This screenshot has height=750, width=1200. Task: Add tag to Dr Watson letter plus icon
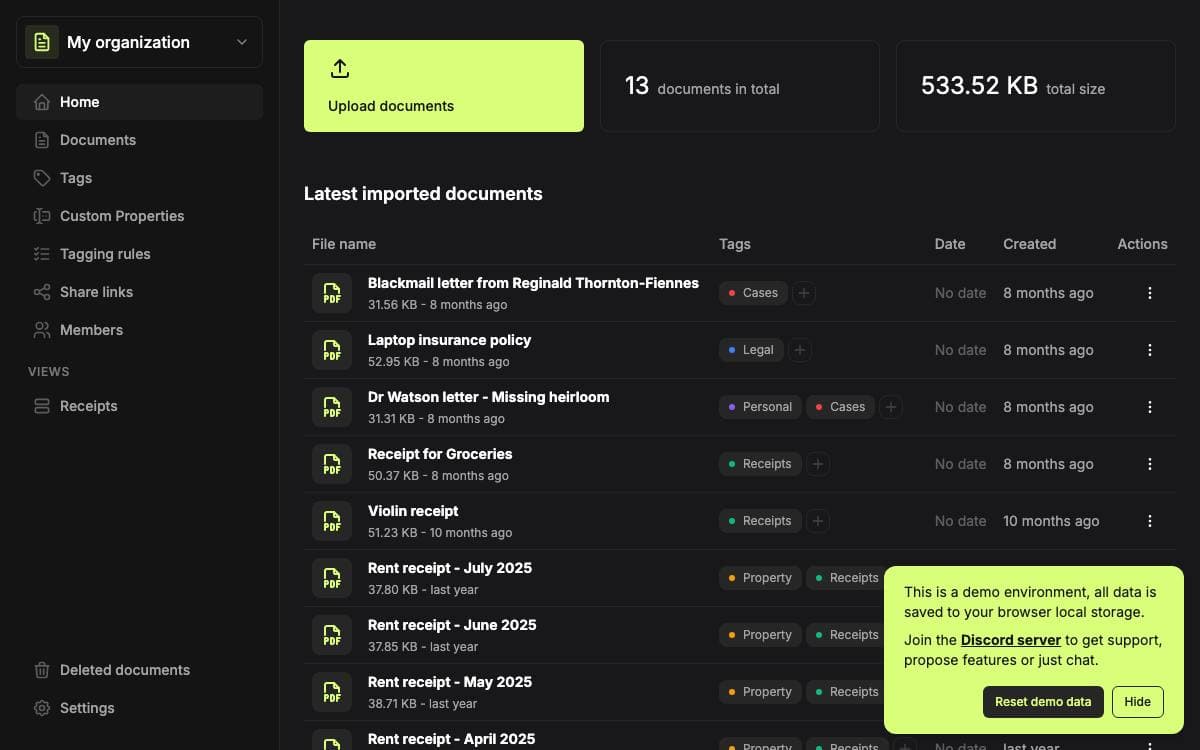click(x=891, y=407)
